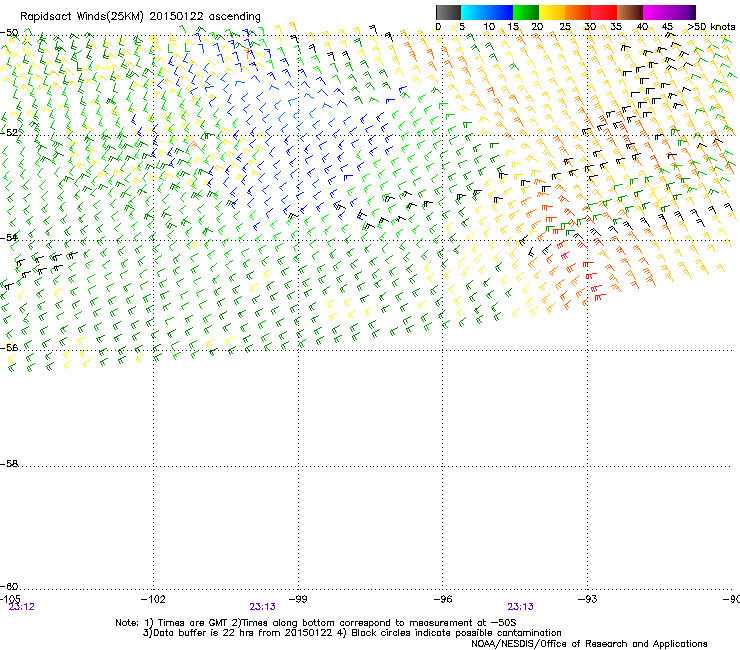The height and width of the screenshot is (650, 740).
Task: Click the red 30-35 knots legend swatch
Action: coord(604,12)
